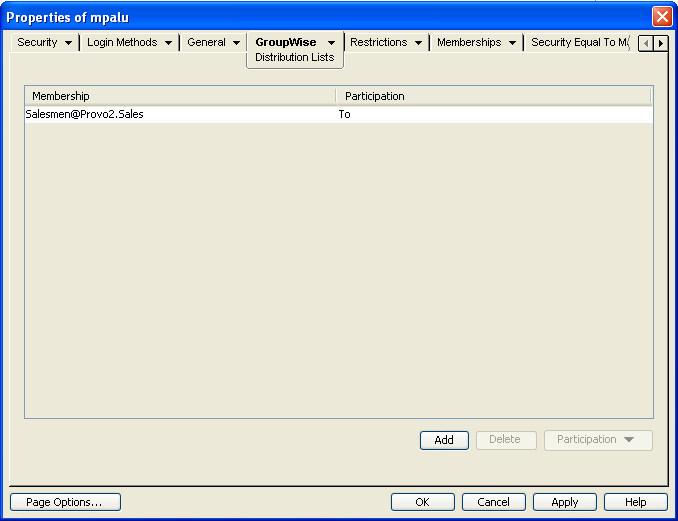The width and height of the screenshot is (678, 521).
Task: Switch to the Login Methods tab
Action: click(122, 42)
